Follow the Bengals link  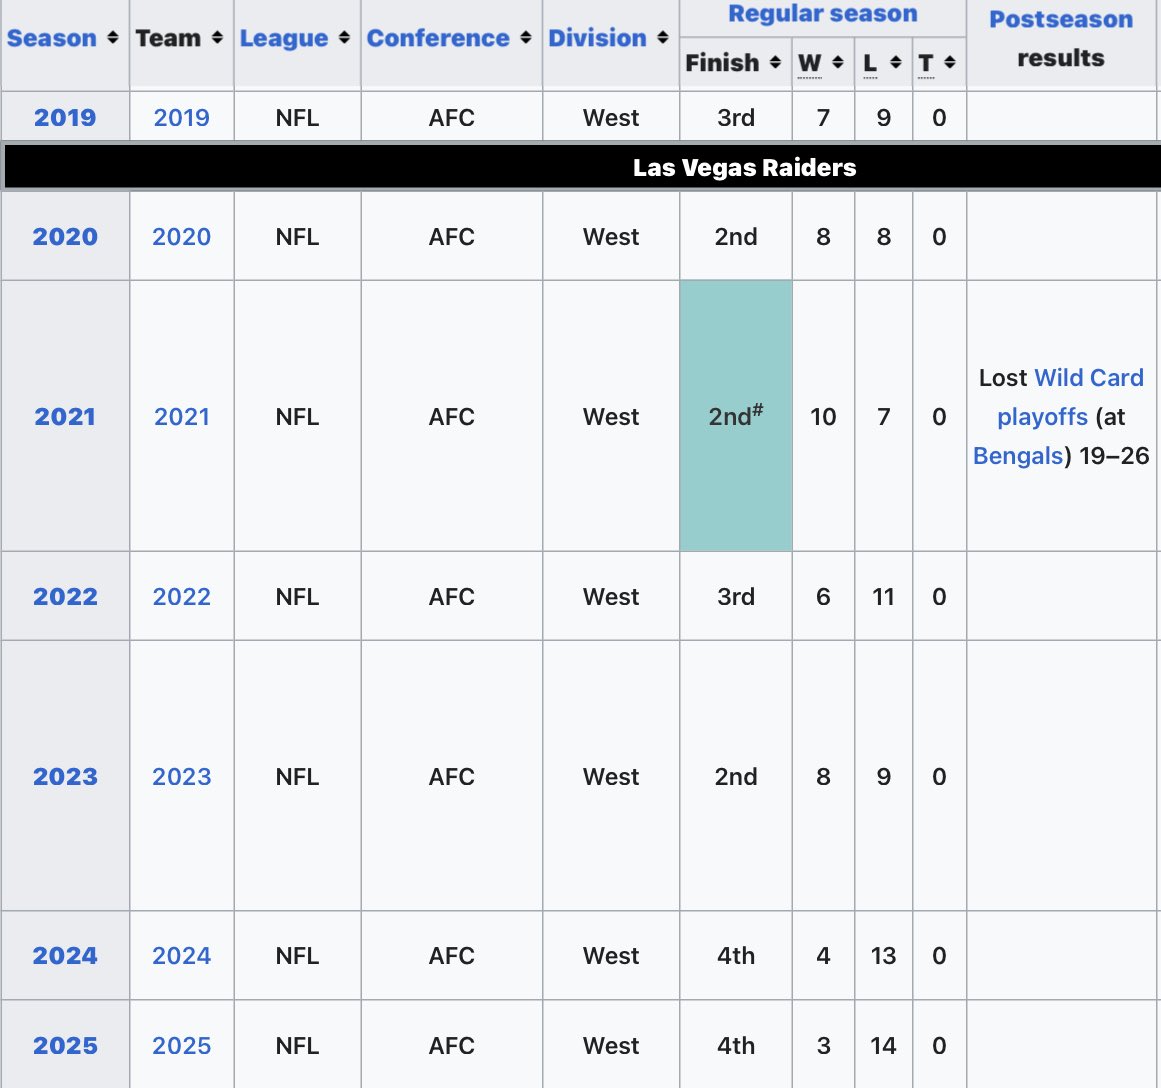pos(1018,456)
